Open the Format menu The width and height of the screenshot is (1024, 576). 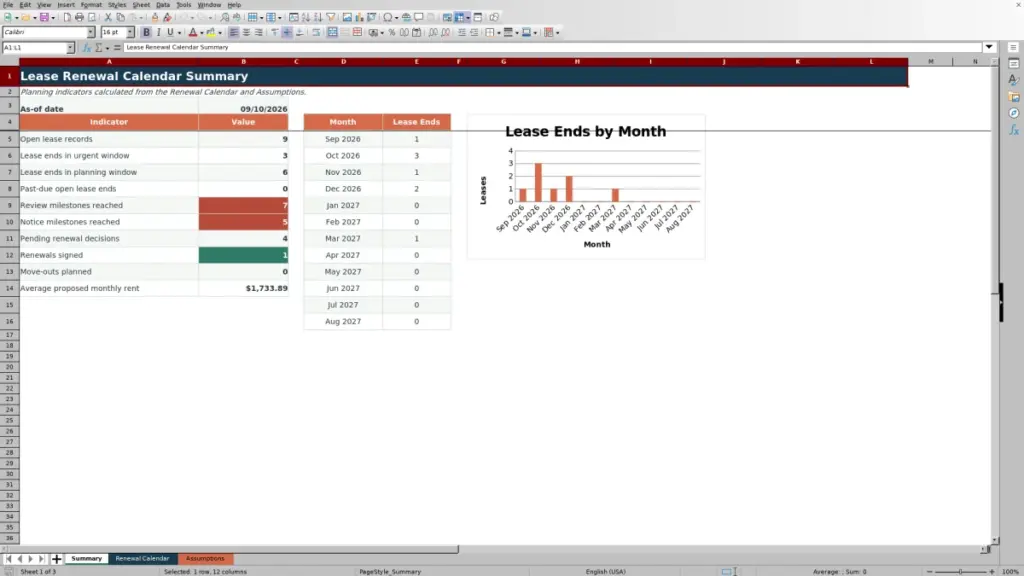(91, 5)
